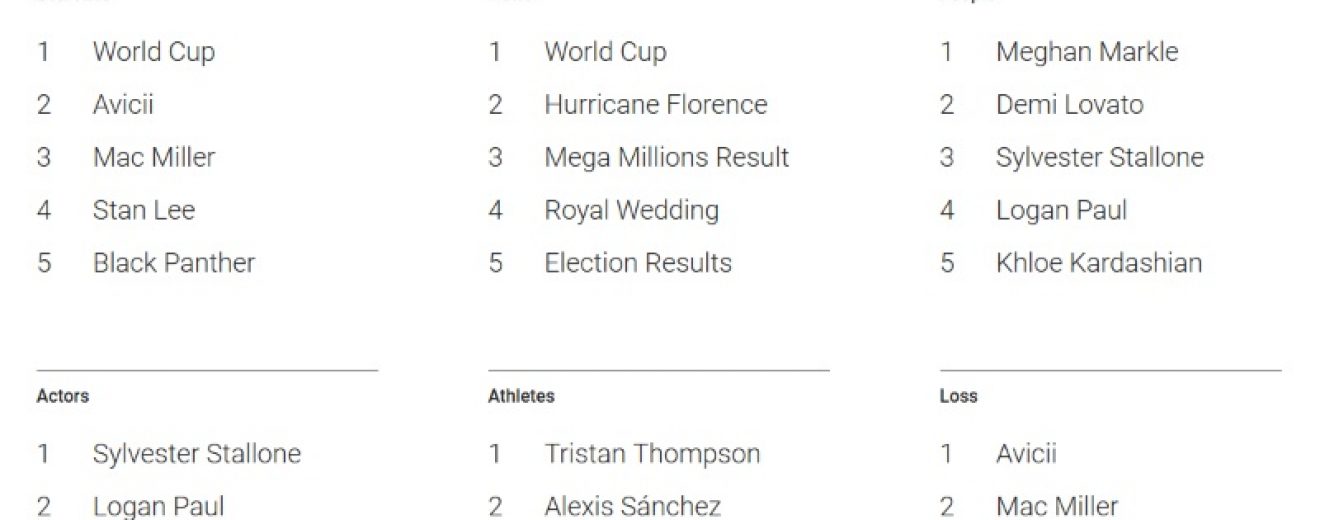Open the Stan Lee search result

click(144, 211)
